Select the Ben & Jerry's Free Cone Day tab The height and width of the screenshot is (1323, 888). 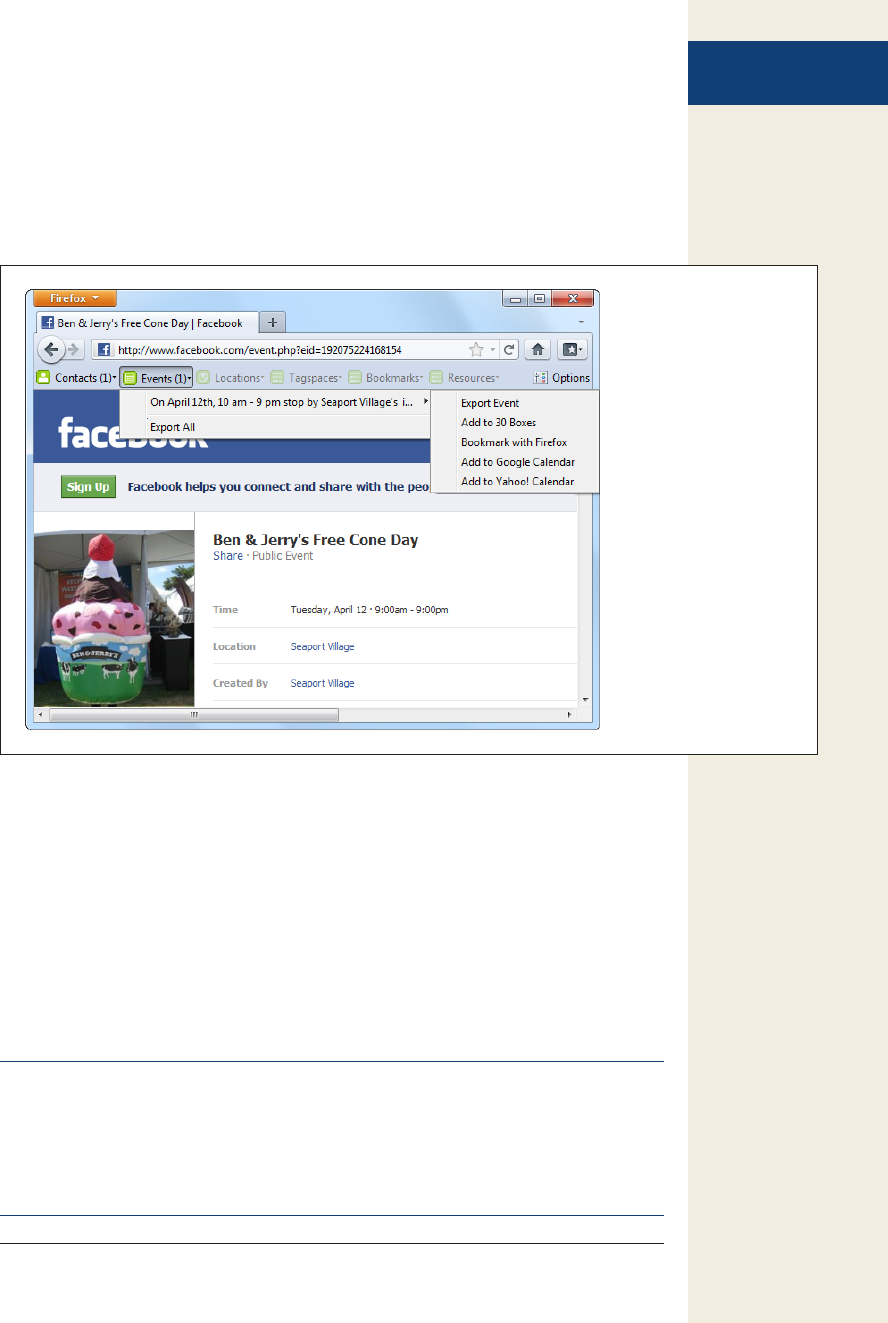coord(148,323)
